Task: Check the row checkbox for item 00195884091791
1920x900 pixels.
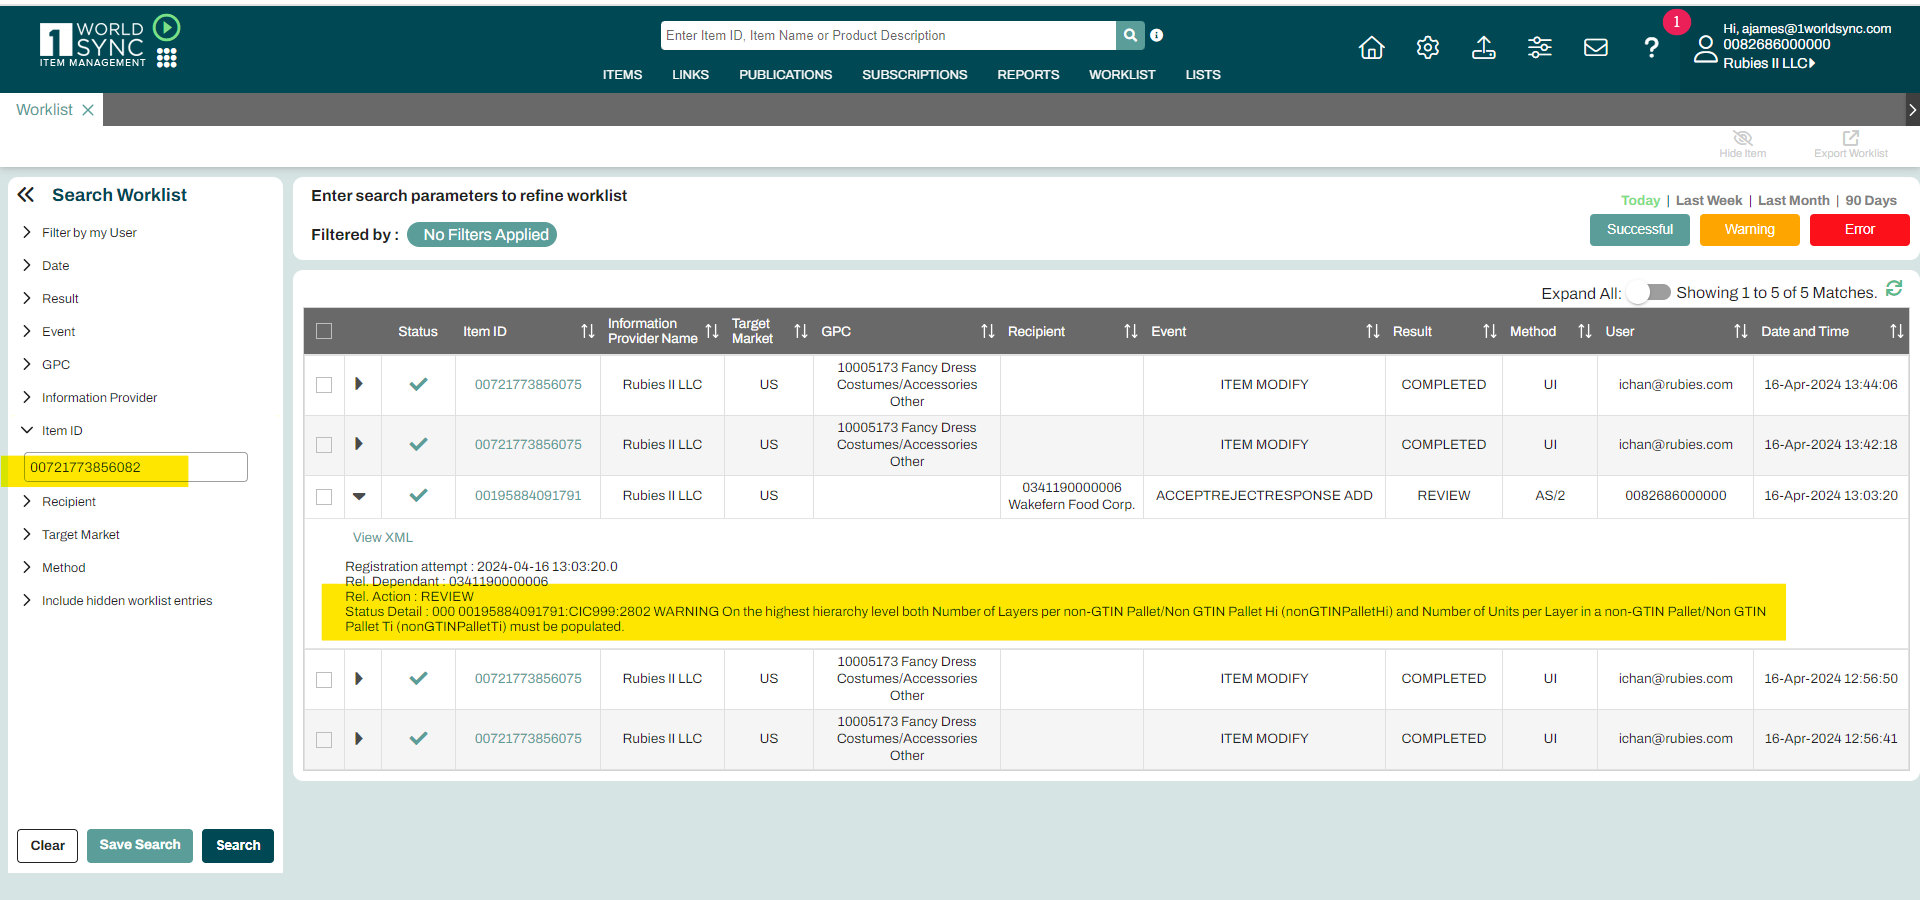Action: (324, 496)
